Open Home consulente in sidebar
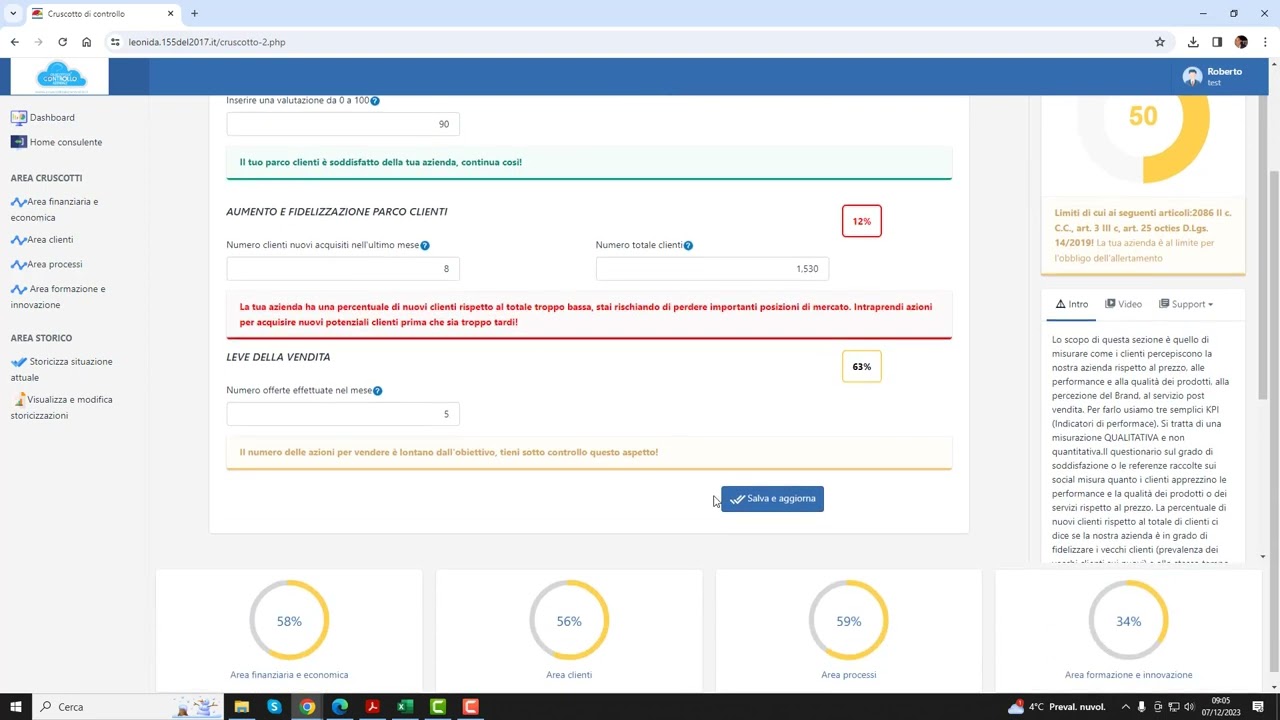The height and width of the screenshot is (720, 1280). coord(65,142)
